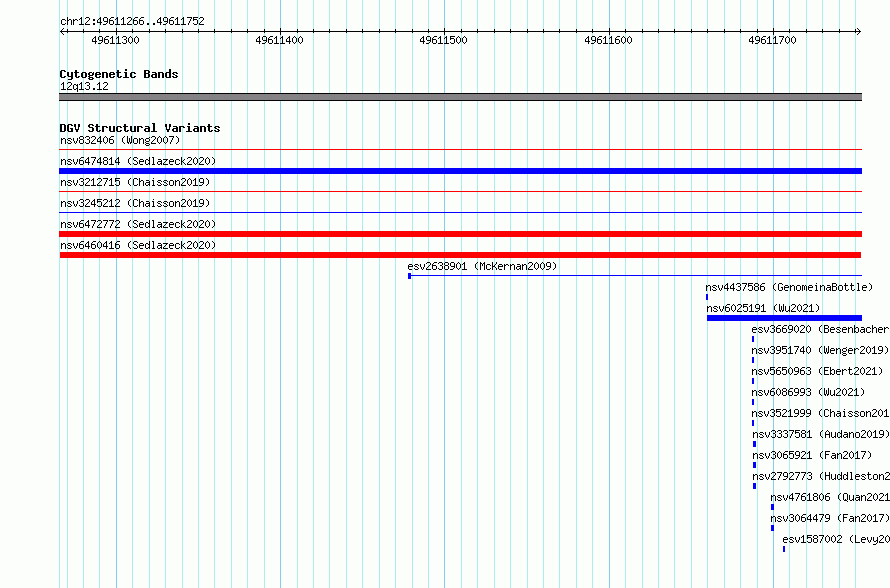Click the nsv832406 (Wong2007) variant label
Viewport: 890px width, 588px height.
click(120, 140)
